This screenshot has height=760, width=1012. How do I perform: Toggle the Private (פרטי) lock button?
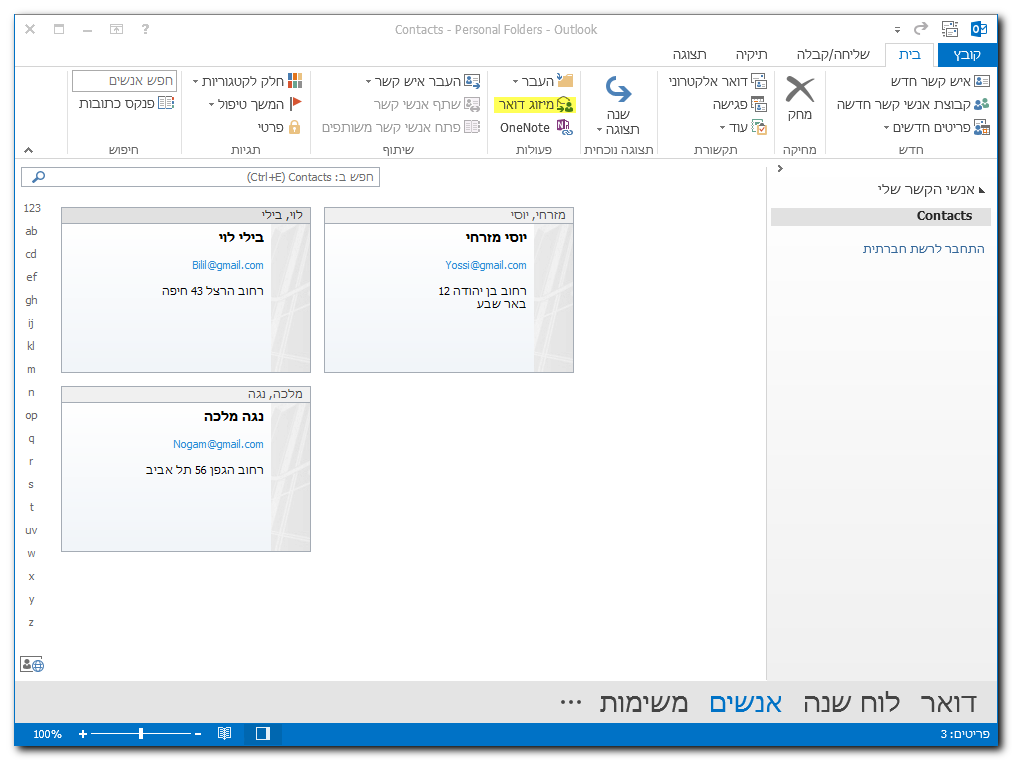294,127
